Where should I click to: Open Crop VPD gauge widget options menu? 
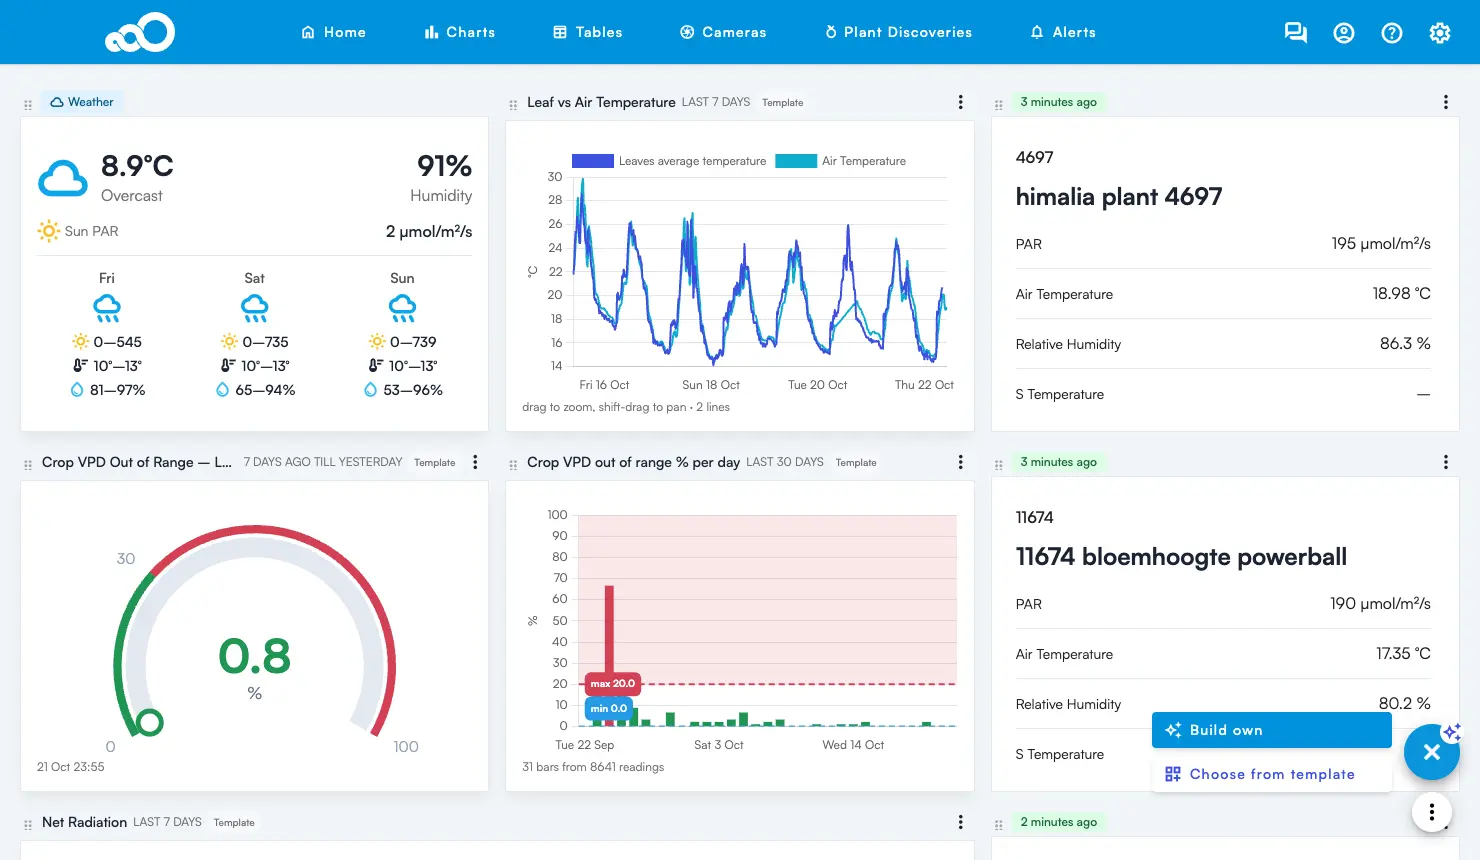(x=476, y=462)
